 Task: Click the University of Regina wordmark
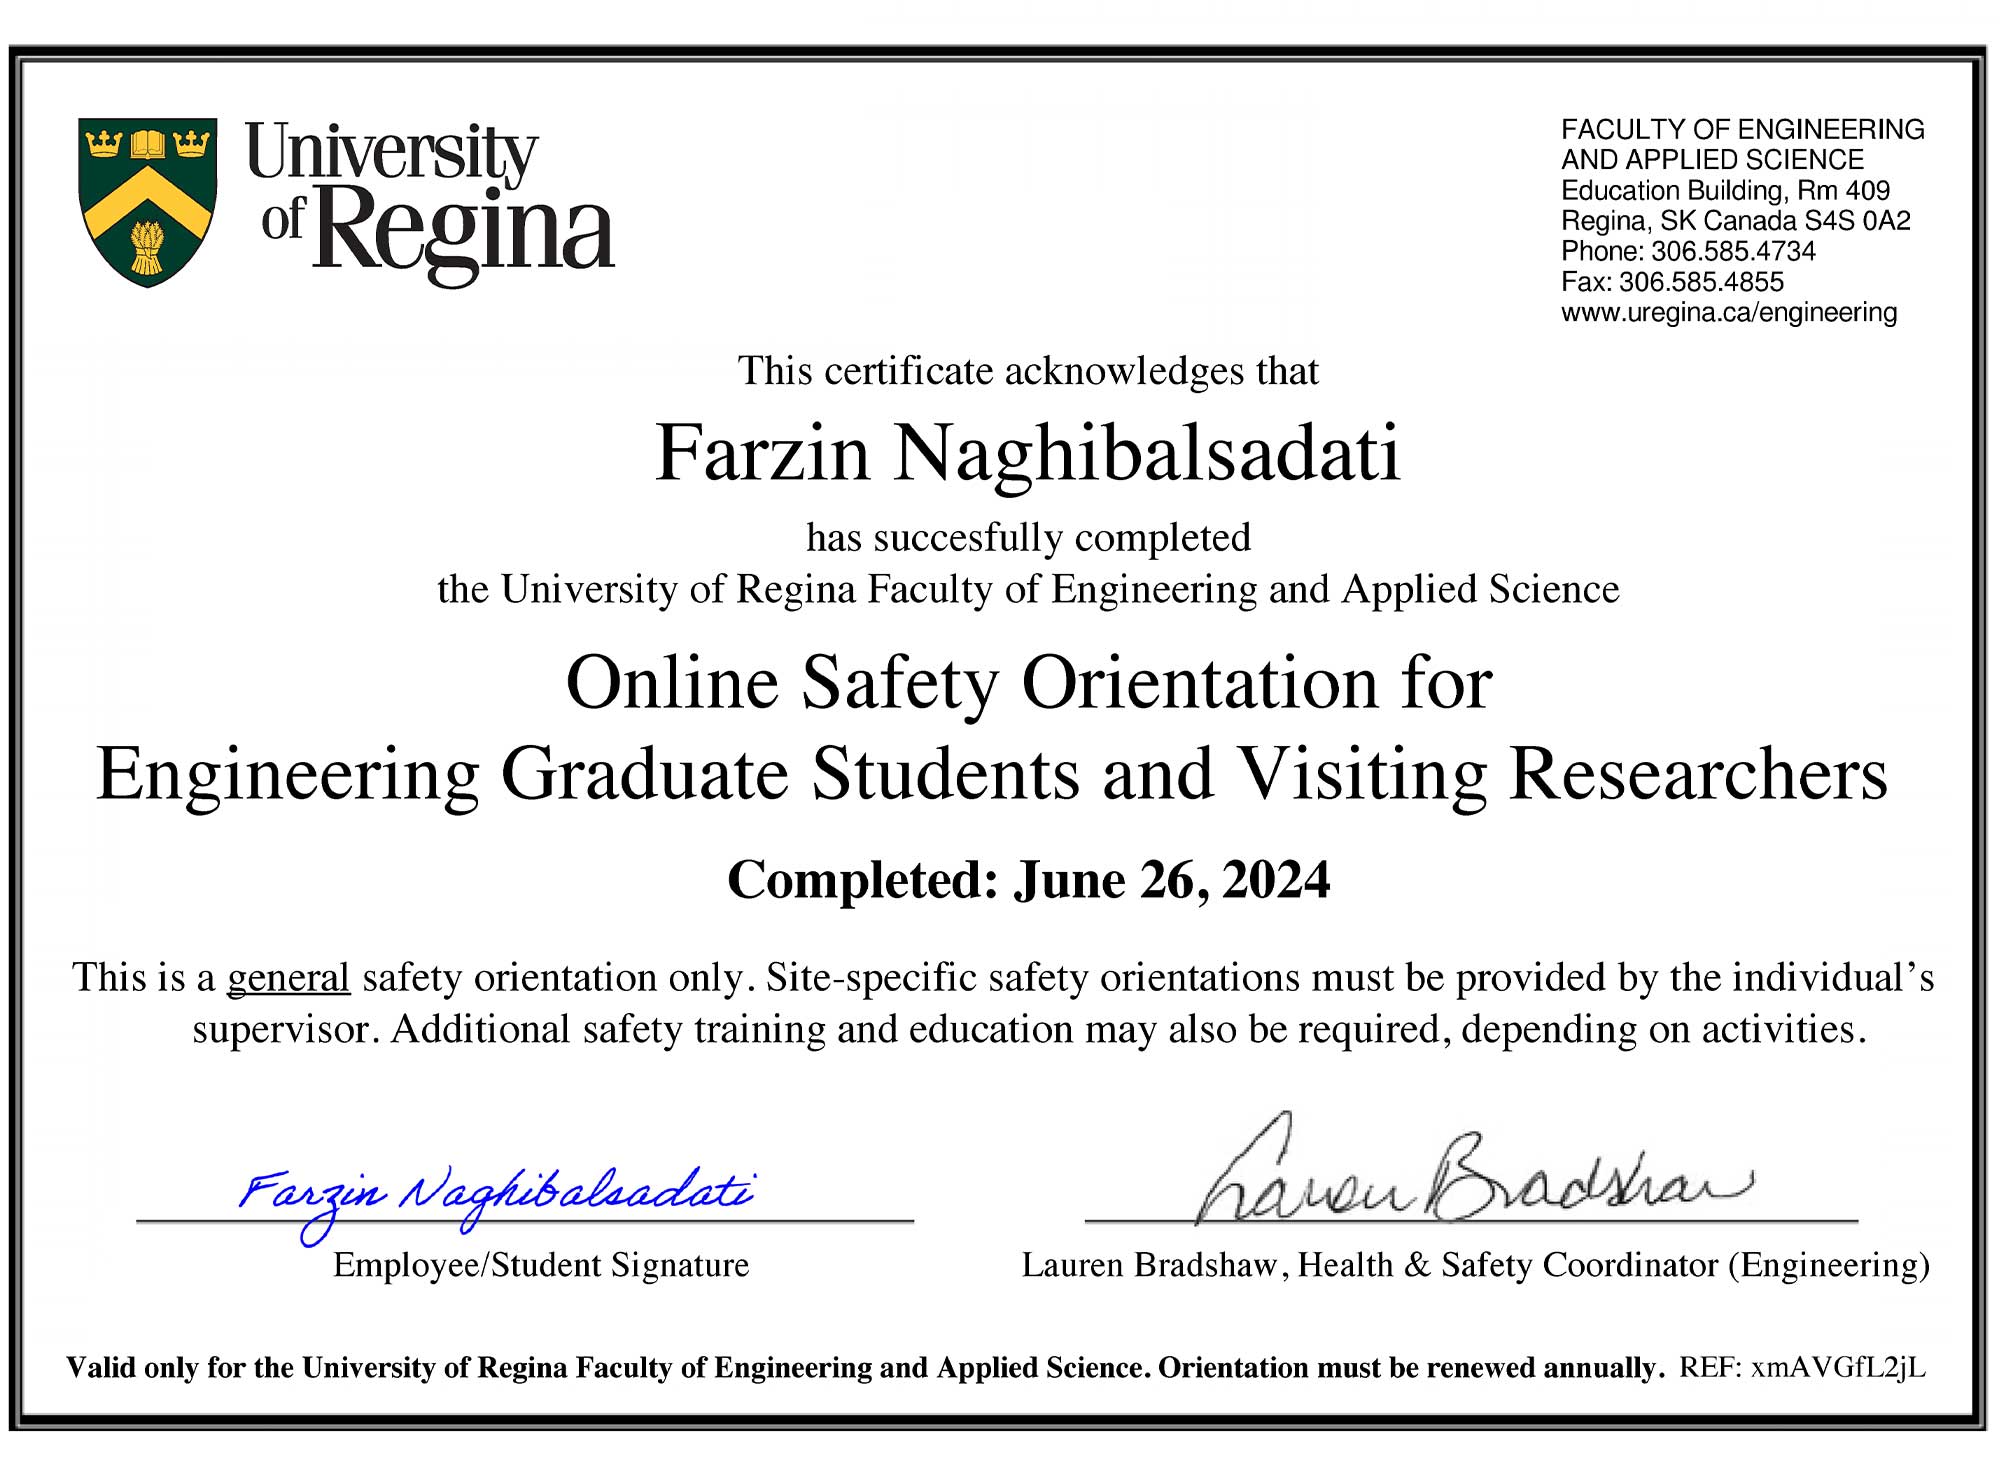pyautogui.click(x=430, y=199)
